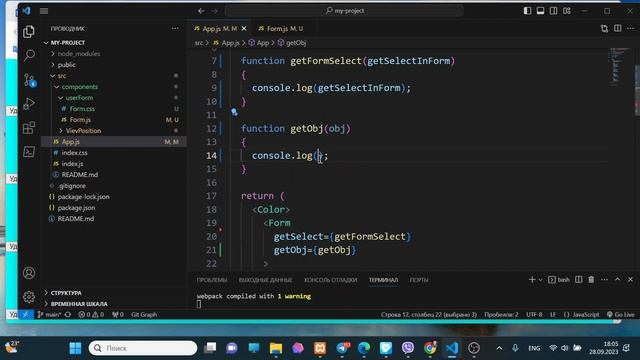
Task: Open the terminal-like activity bar icon
Action: (x=29, y=152)
